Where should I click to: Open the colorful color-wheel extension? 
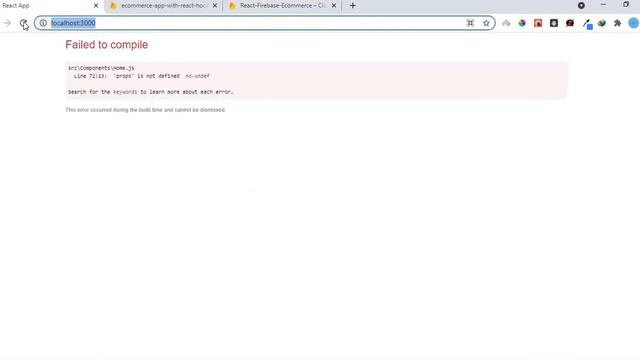522,23
